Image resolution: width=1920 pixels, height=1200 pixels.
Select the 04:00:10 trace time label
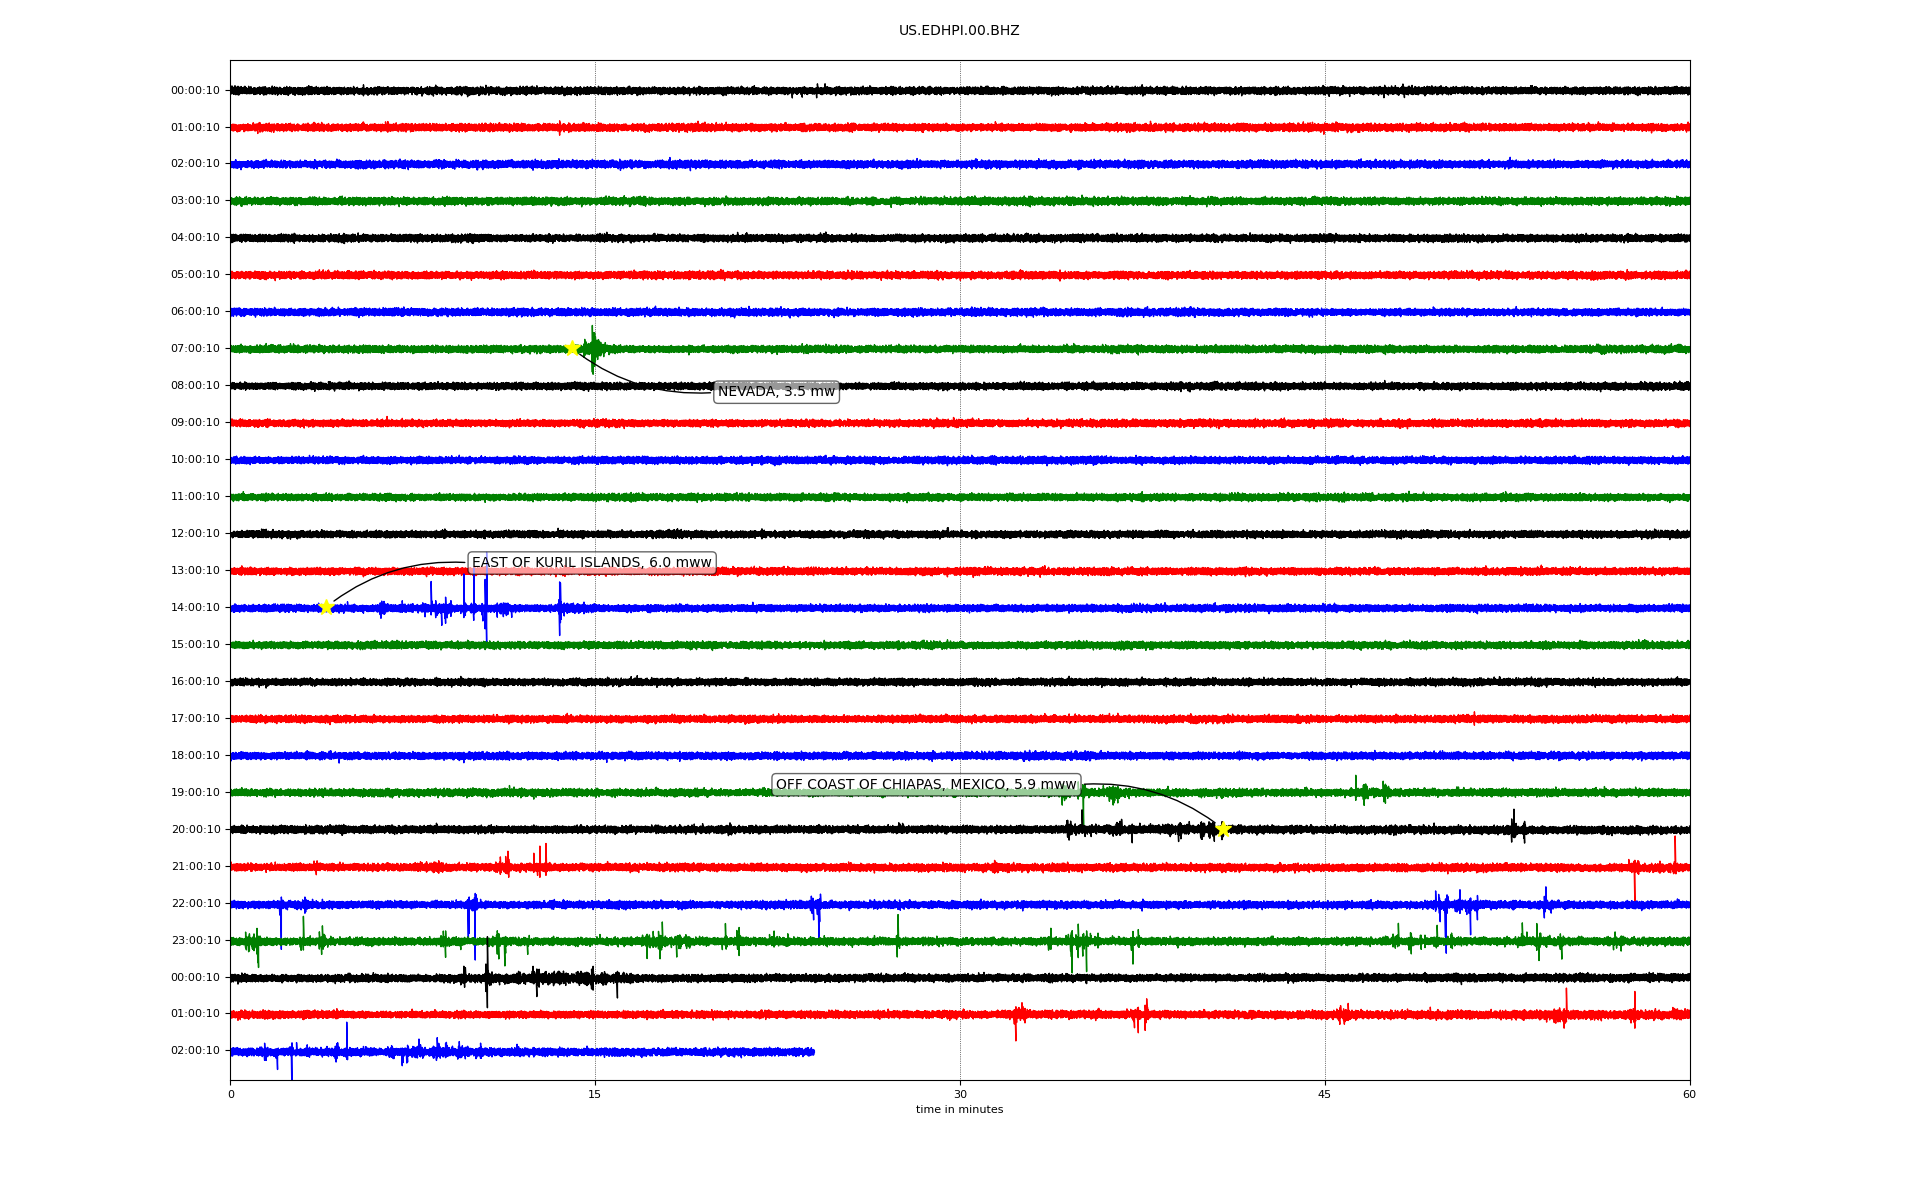(x=195, y=238)
